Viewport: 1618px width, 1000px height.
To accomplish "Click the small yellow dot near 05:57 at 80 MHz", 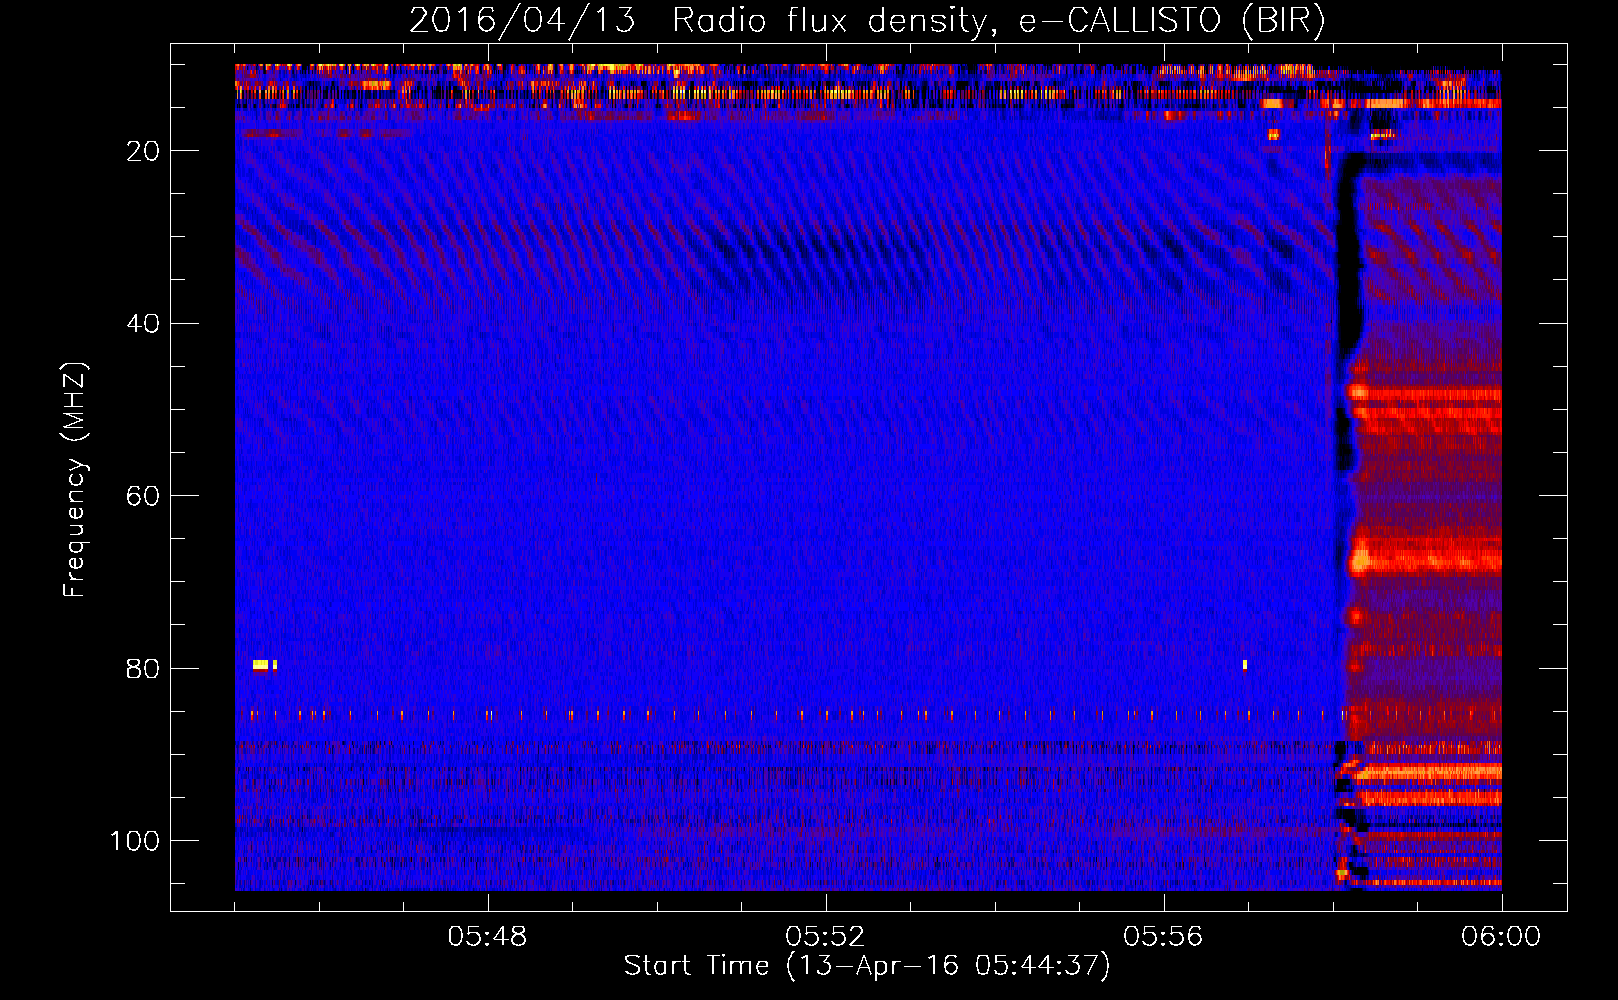I will click(x=1244, y=664).
